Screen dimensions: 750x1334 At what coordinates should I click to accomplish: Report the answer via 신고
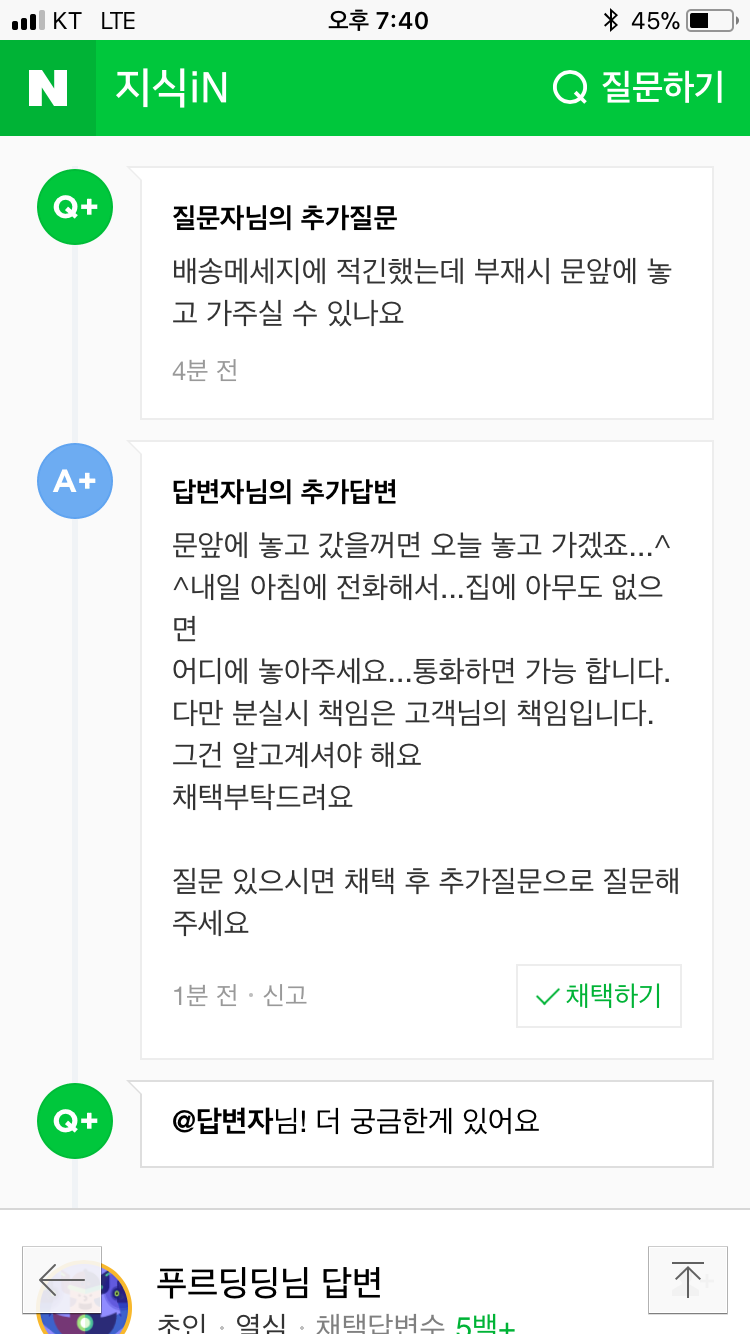coord(285,995)
